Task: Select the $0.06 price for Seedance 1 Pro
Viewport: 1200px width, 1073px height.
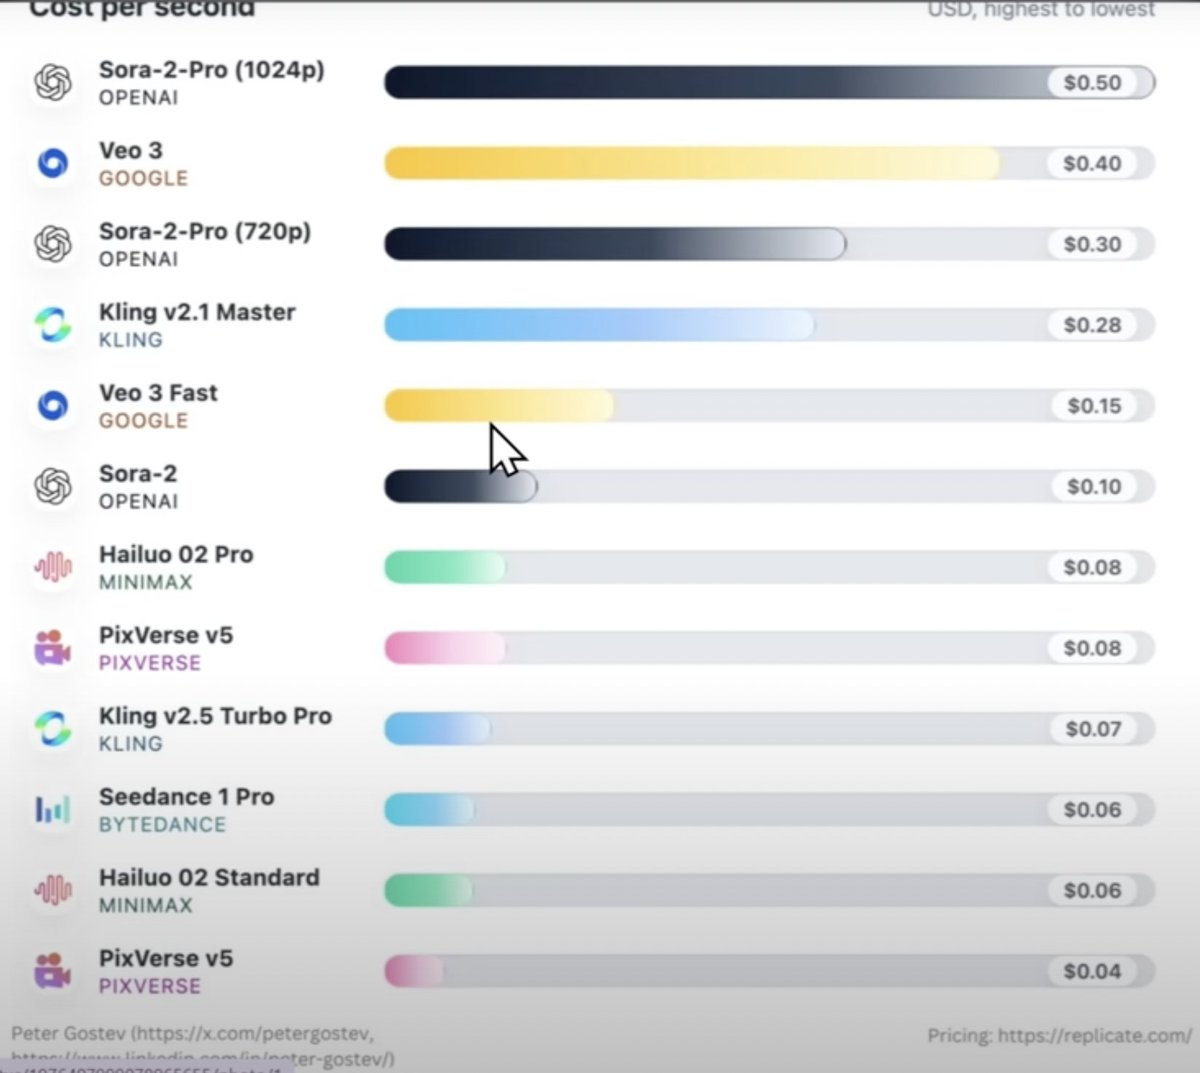Action: 1092,809
